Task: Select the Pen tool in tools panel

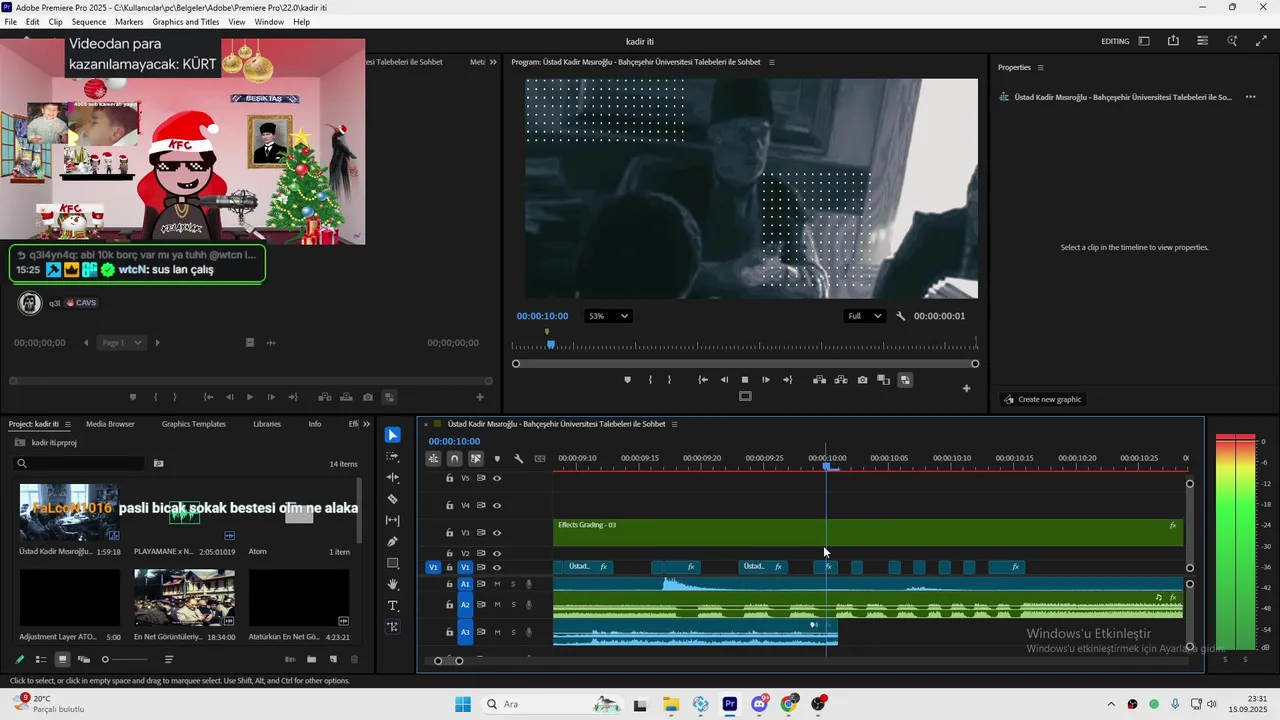Action: click(393, 542)
